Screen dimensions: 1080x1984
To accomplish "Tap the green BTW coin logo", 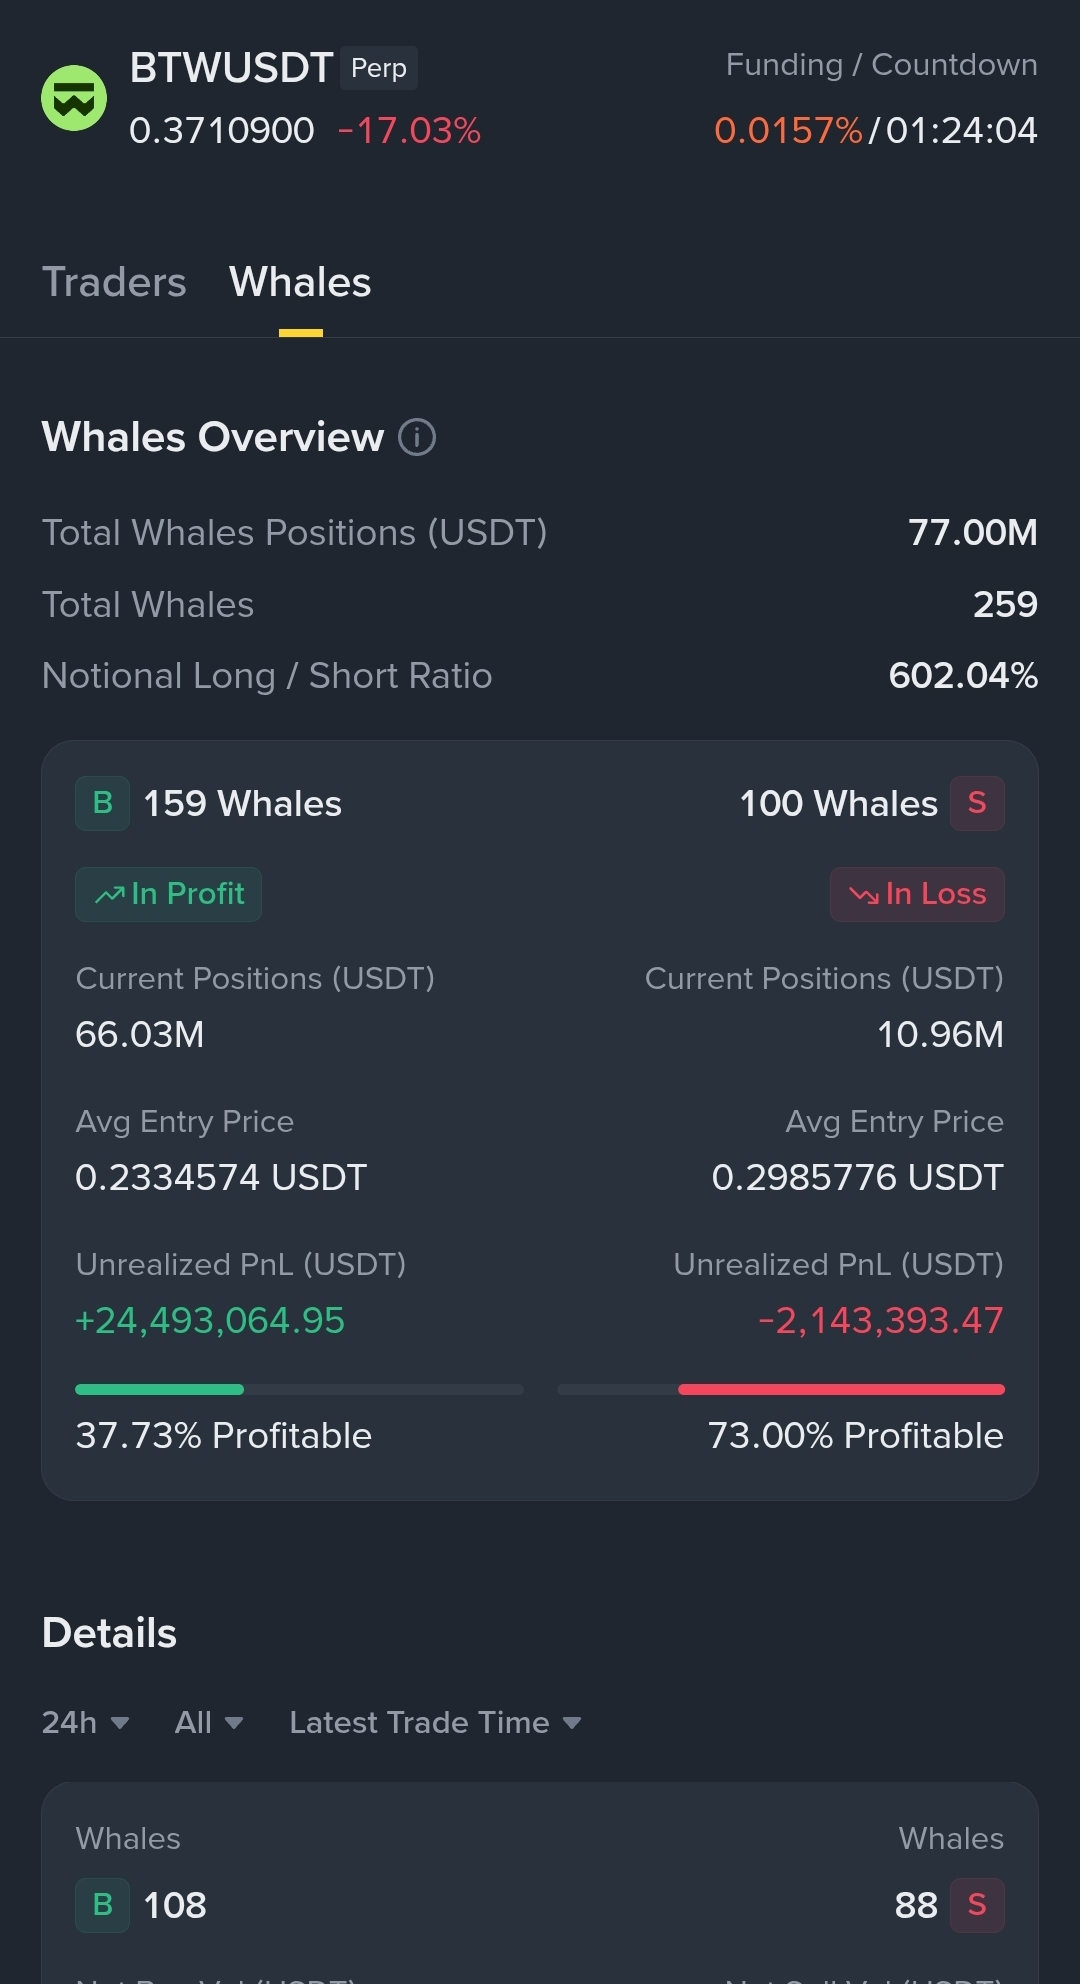I will pos(74,98).
